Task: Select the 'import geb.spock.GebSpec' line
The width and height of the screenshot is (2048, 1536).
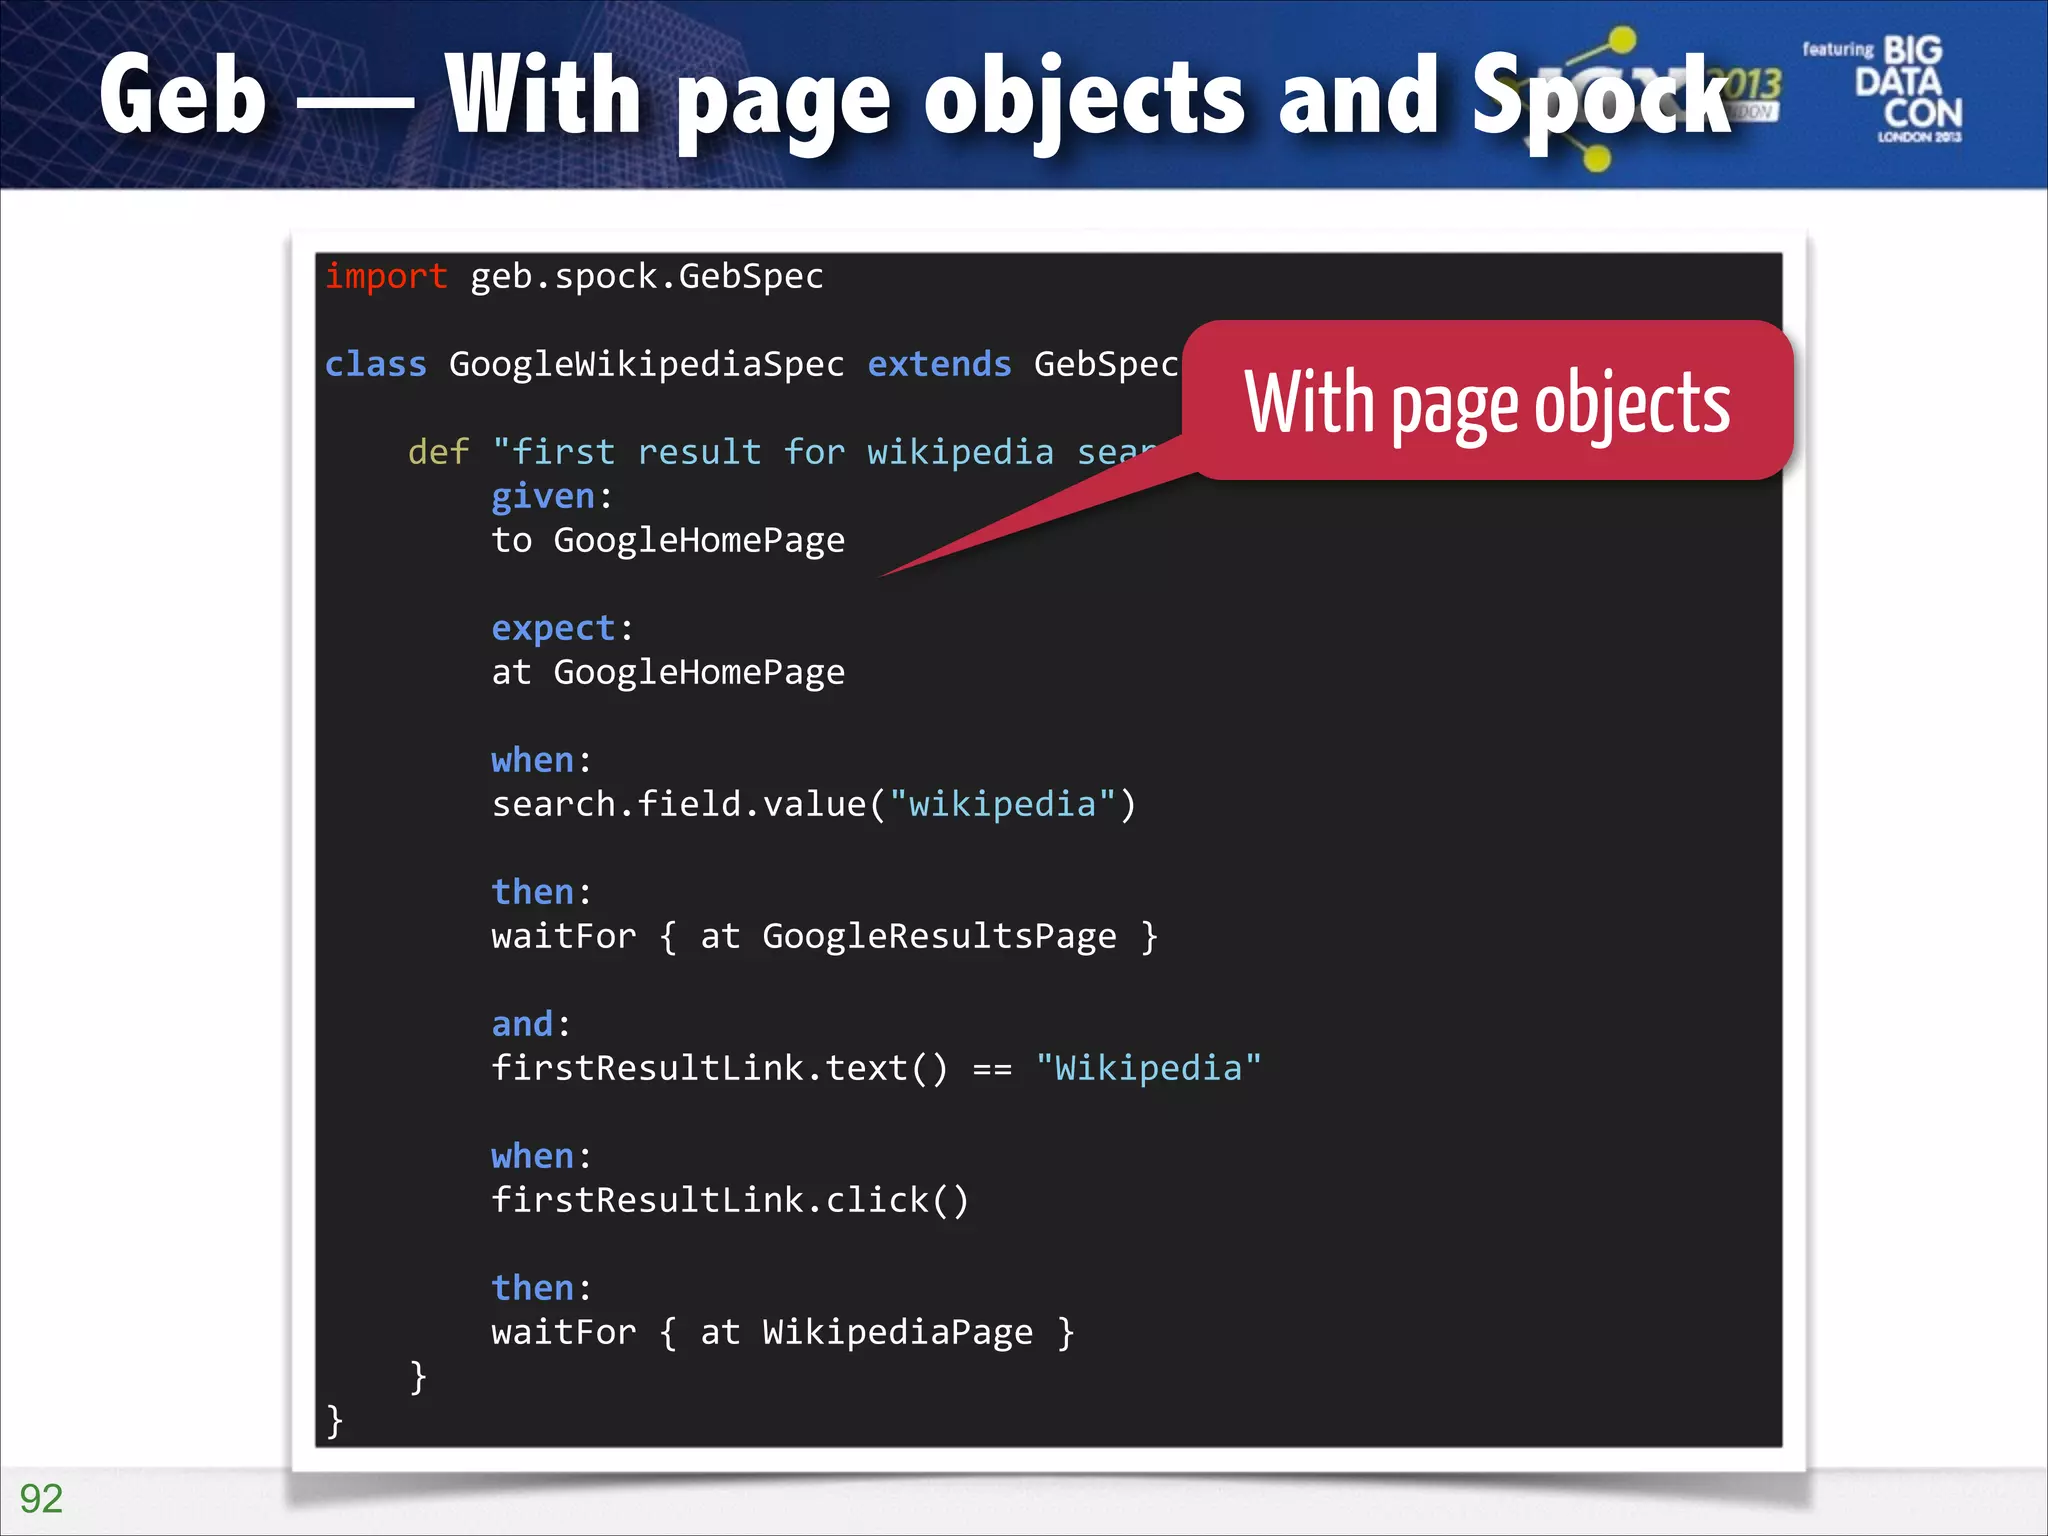Action: (x=574, y=276)
